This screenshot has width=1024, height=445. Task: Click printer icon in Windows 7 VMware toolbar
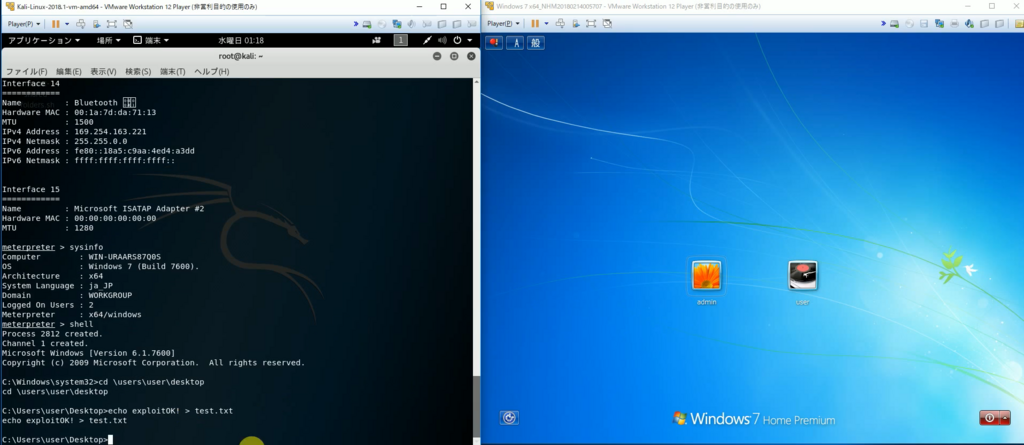(954, 24)
